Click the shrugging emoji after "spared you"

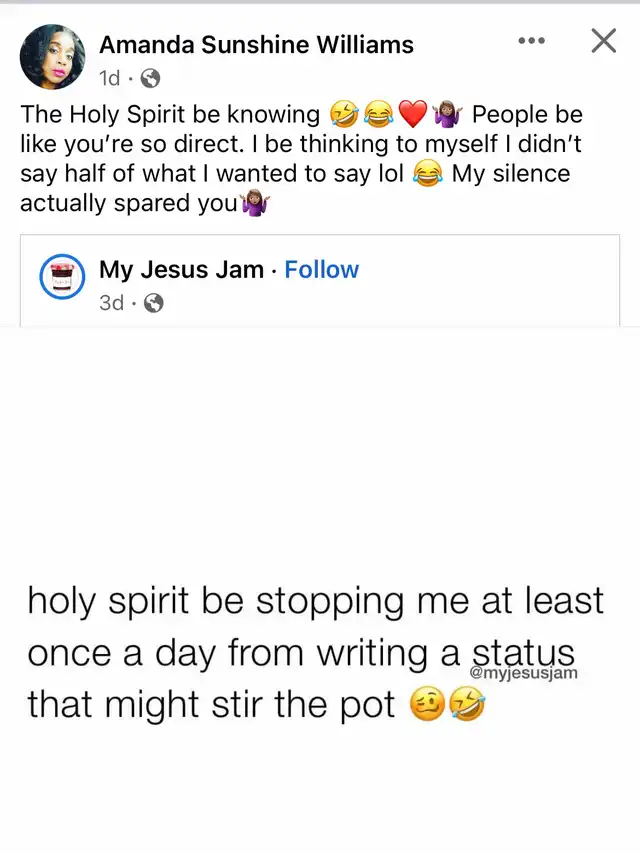tap(257, 204)
